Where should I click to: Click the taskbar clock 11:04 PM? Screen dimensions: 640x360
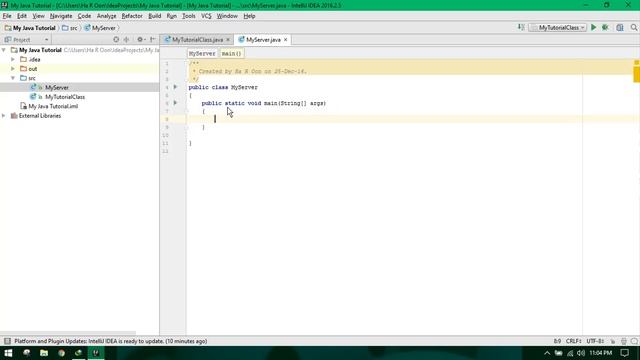click(601, 353)
